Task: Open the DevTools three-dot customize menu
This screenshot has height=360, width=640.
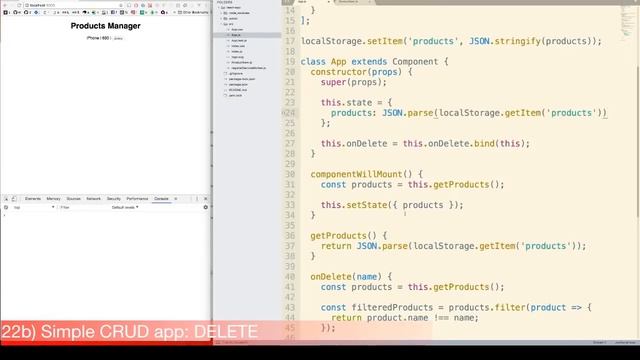Action: pyautogui.click(x=197, y=199)
